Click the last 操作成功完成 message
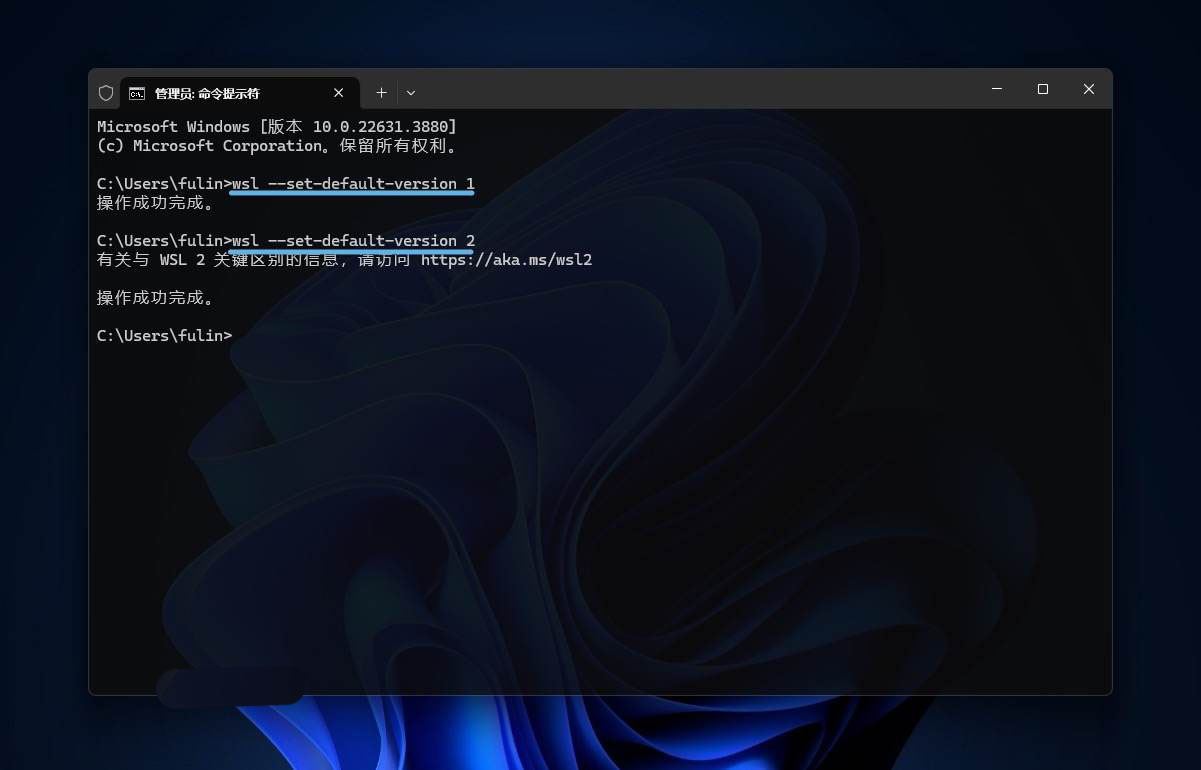 [155, 298]
